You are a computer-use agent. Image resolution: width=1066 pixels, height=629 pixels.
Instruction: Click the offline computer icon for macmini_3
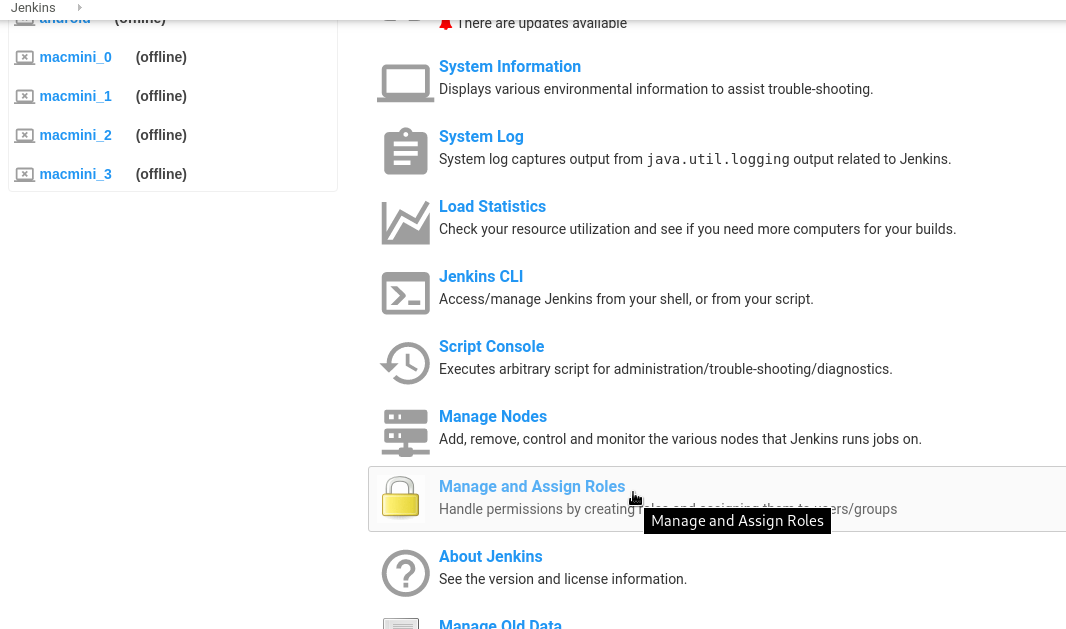point(24,174)
